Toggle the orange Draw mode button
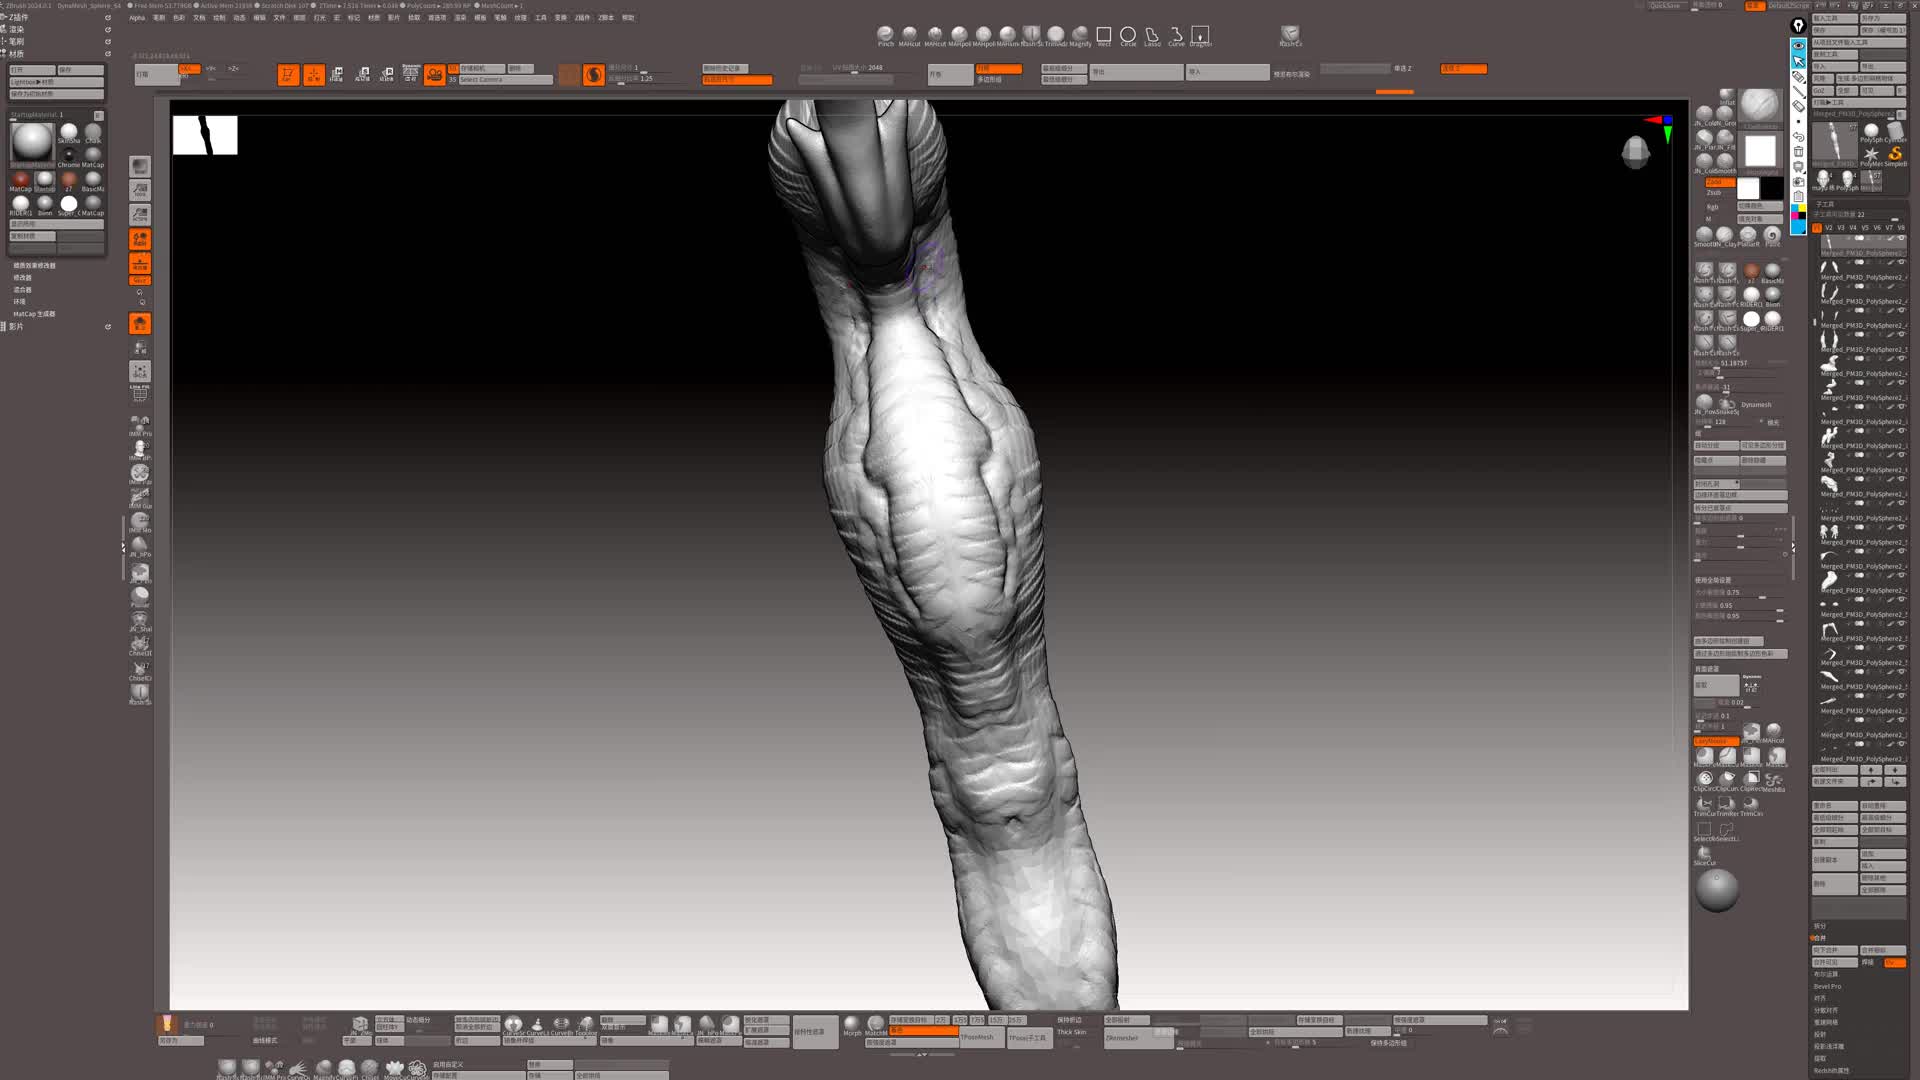The image size is (1920, 1080). click(x=313, y=75)
